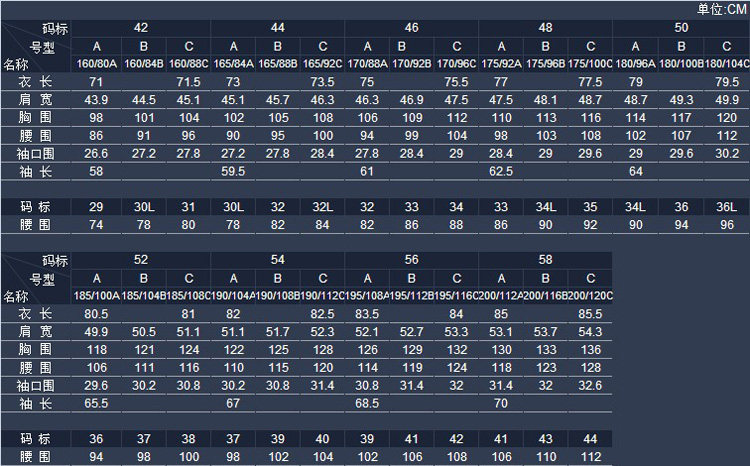The width and height of the screenshot is (750, 466).
Task: Click sleeve length value 59.5
Action: 233,171
